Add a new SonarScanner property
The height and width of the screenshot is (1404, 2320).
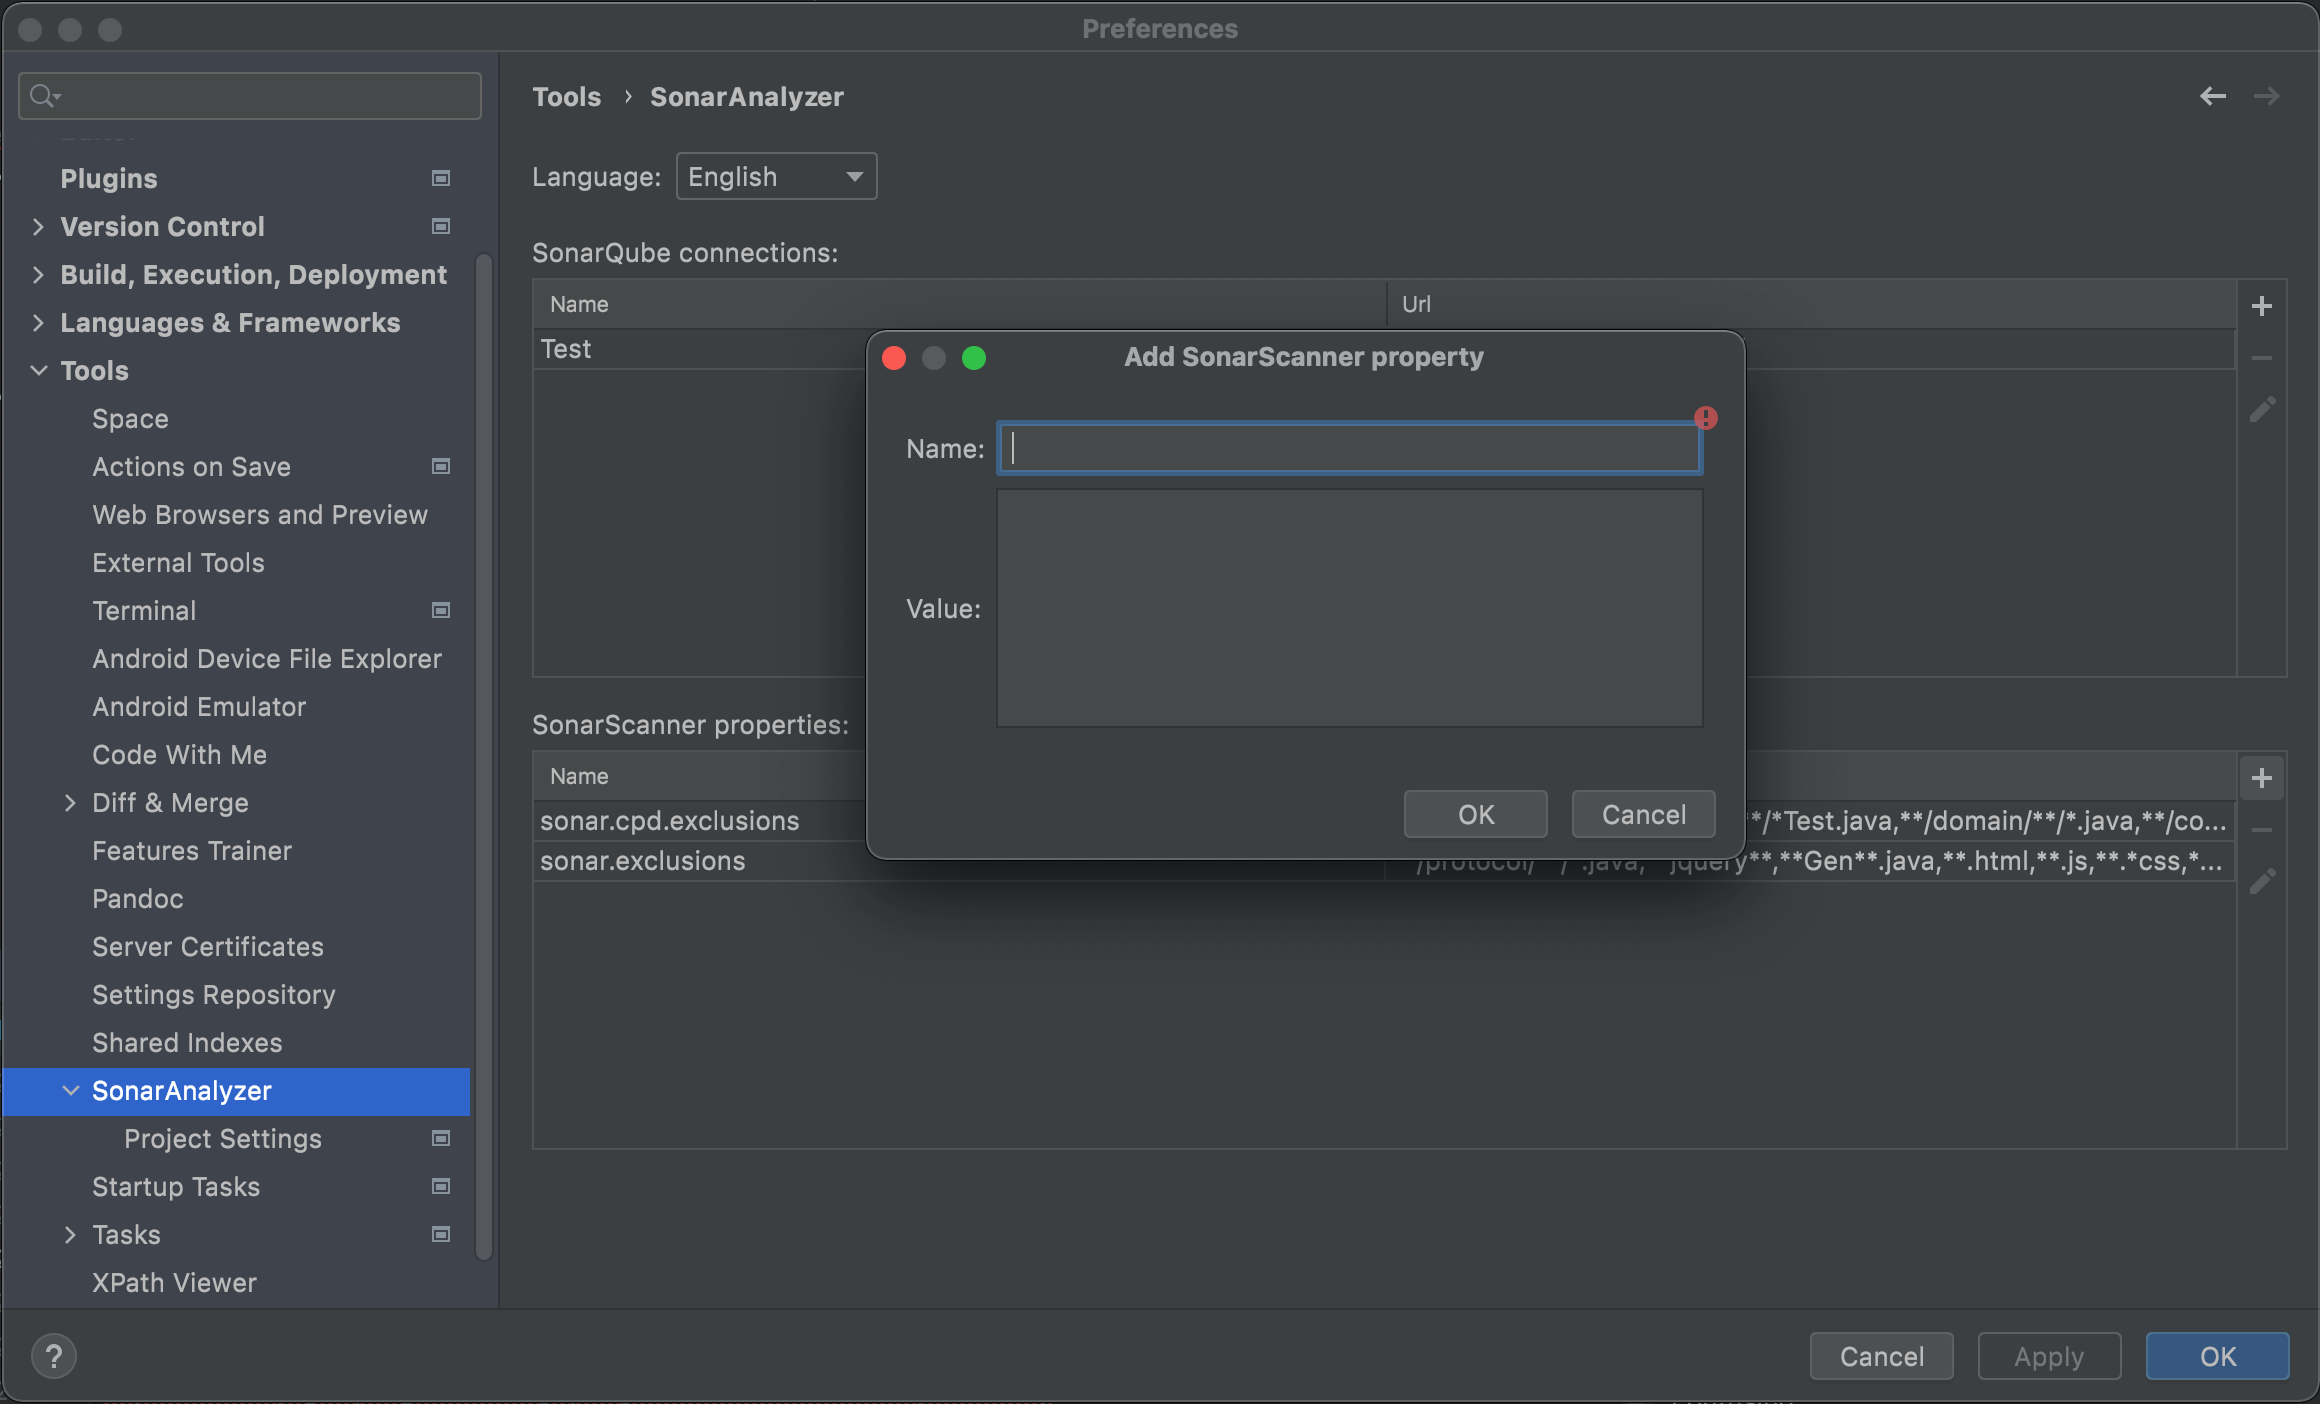[2262, 778]
